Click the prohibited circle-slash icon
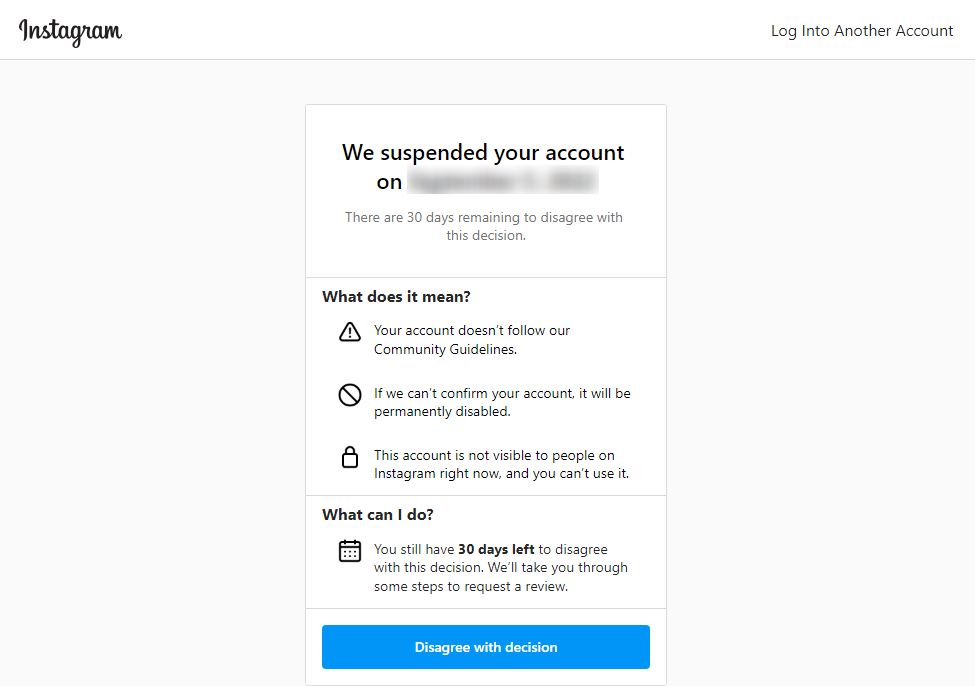Viewport: 975px width, 686px height. tap(349, 395)
